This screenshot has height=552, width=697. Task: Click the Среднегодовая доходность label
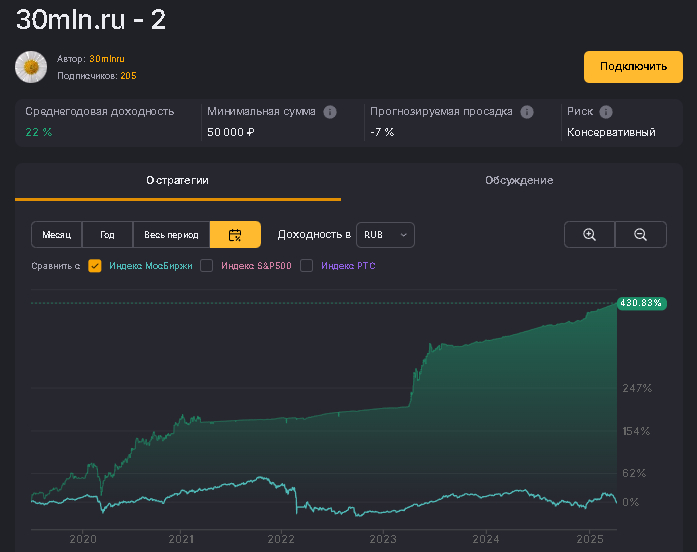(x=100, y=111)
